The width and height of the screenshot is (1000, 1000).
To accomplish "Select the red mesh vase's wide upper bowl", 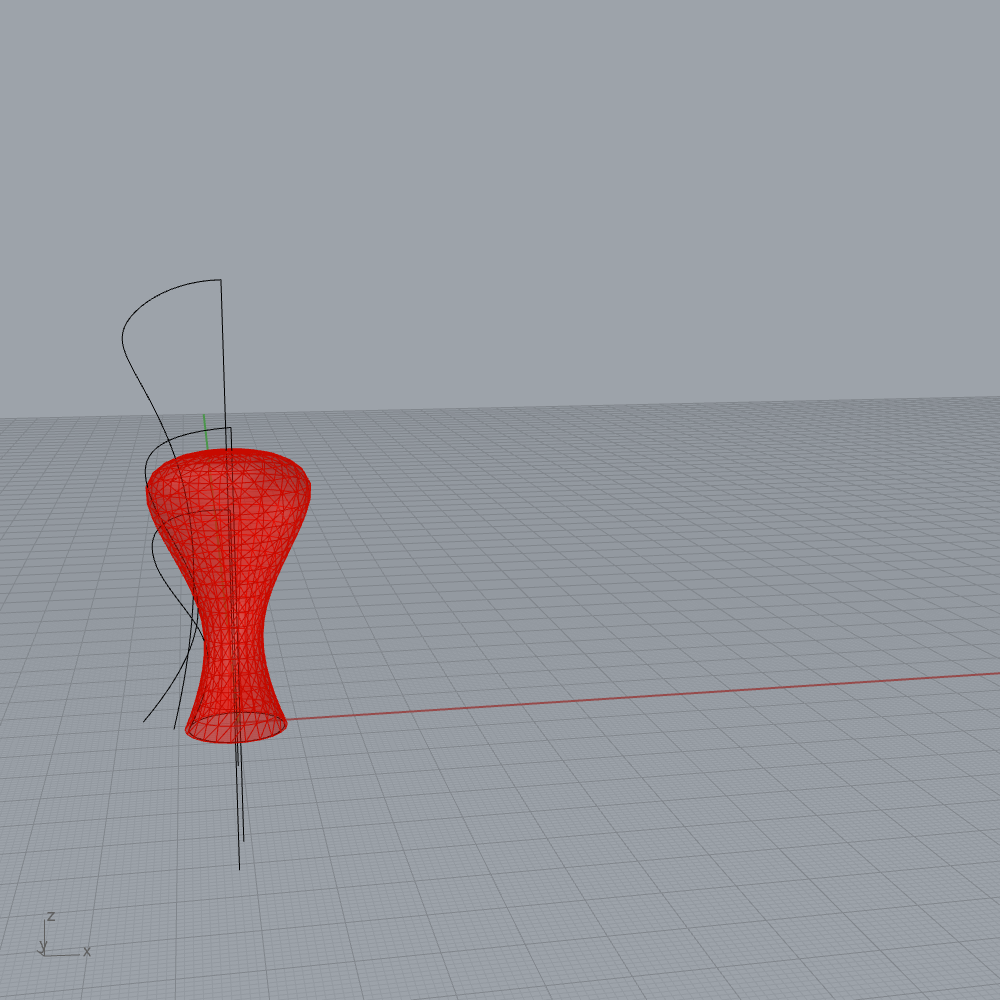I will click(228, 500).
